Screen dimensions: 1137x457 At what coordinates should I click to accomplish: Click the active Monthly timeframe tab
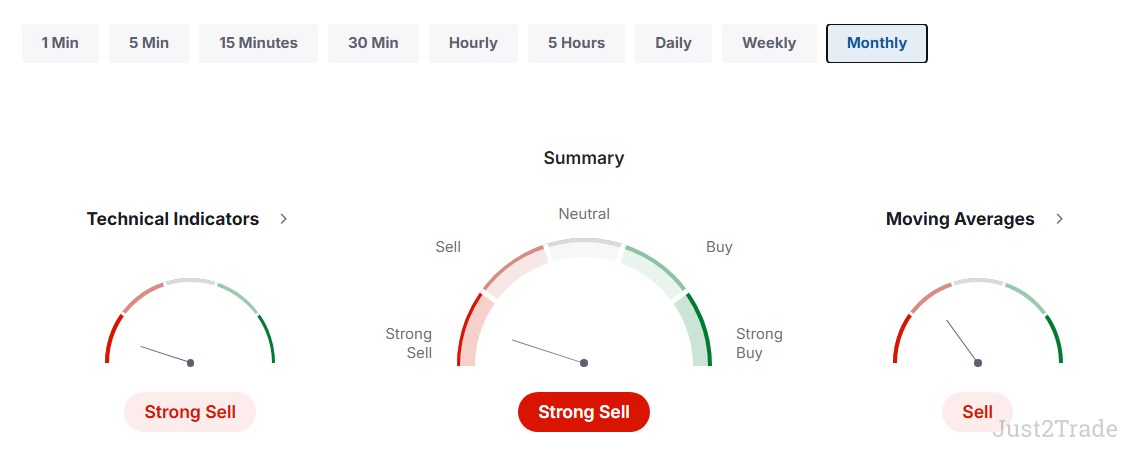pyautogui.click(x=877, y=44)
